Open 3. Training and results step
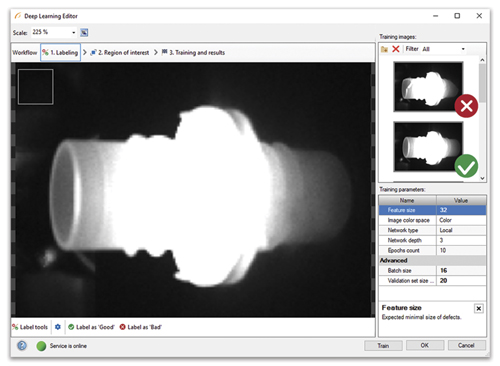 click(193, 52)
